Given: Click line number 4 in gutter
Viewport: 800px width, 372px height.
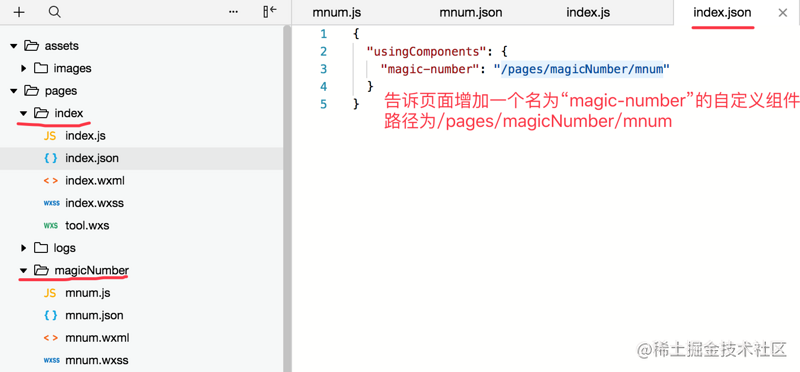Looking at the screenshot, I should [x=323, y=86].
